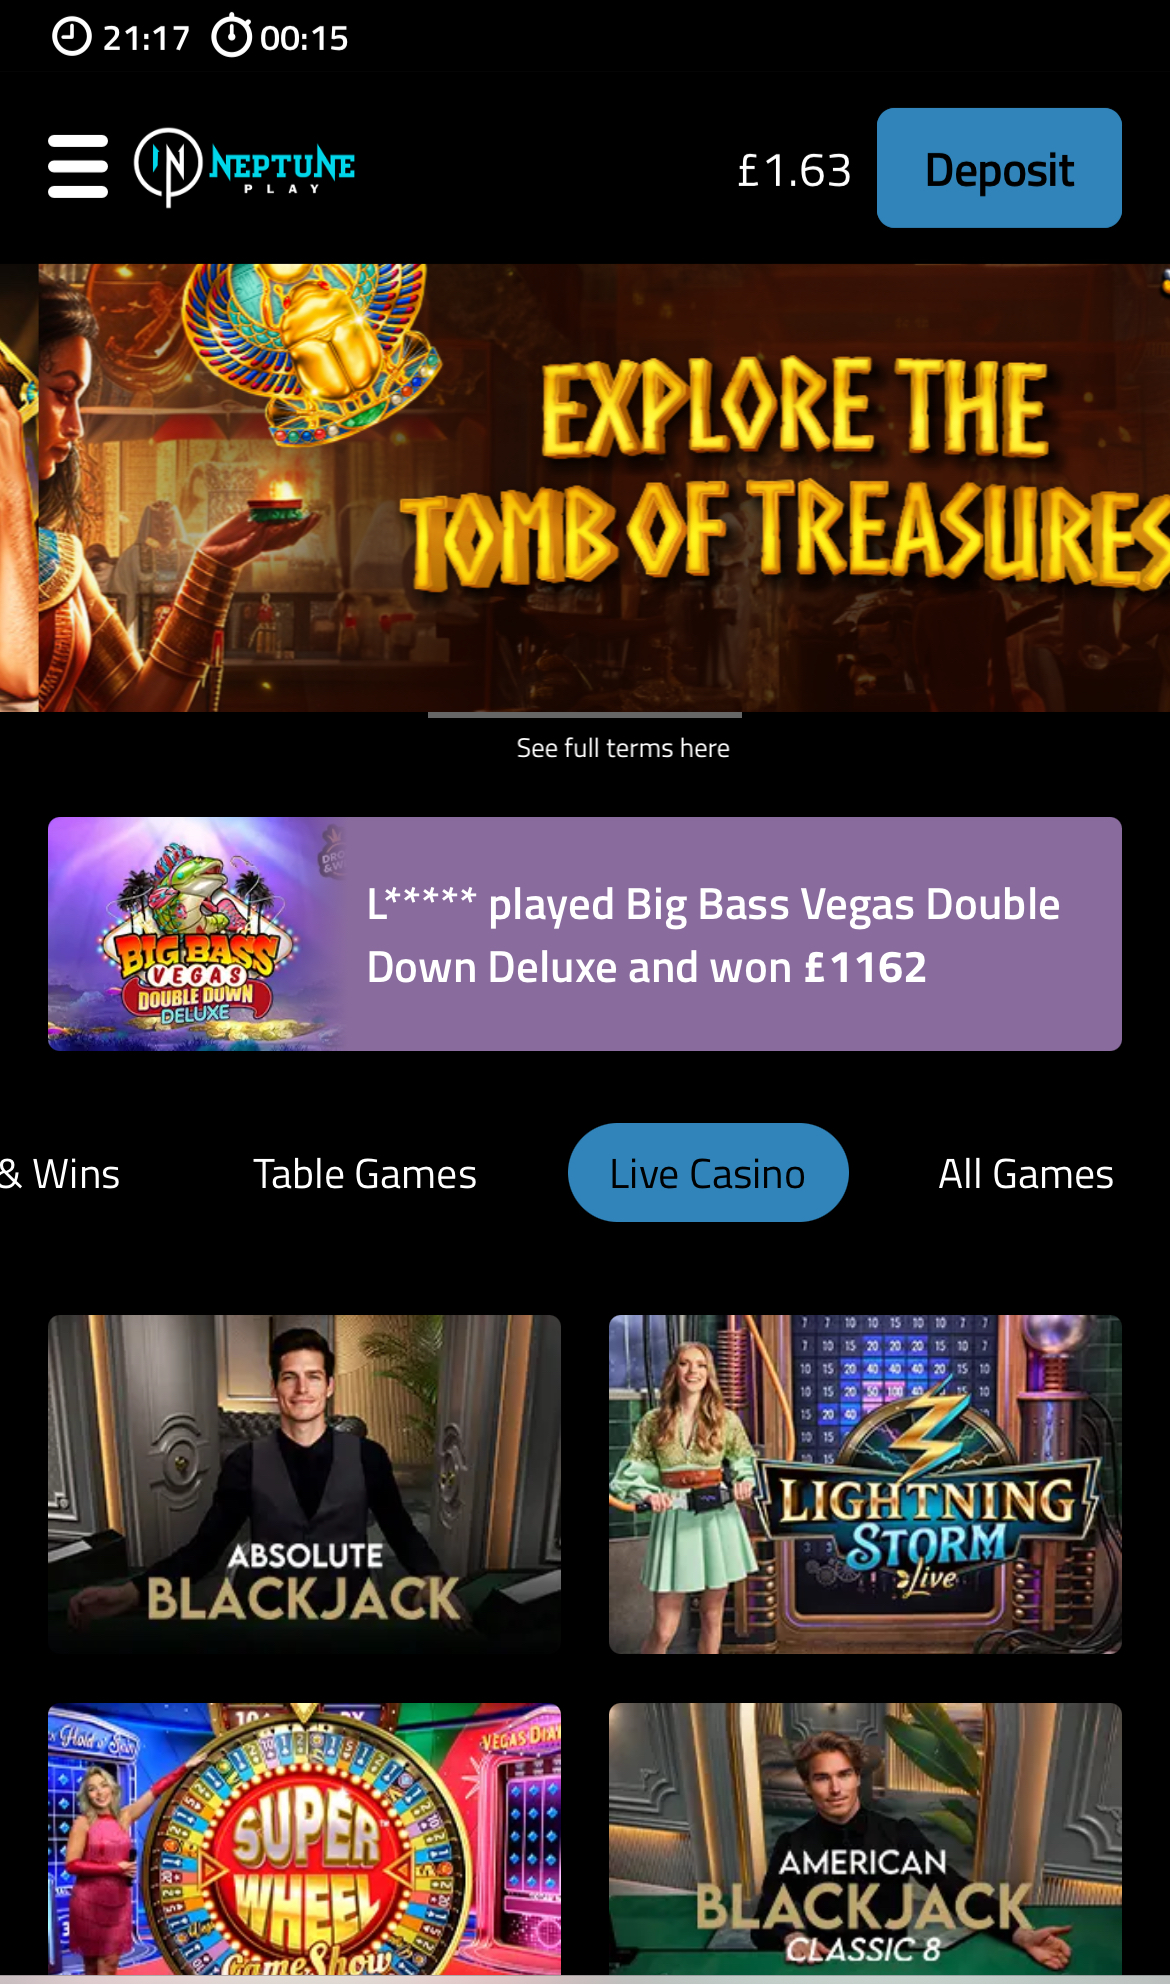This screenshot has height=1984, width=1170.
Task: Click the scarab beetle banner graphic
Action: pyautogui.click(x=312, y=345)
